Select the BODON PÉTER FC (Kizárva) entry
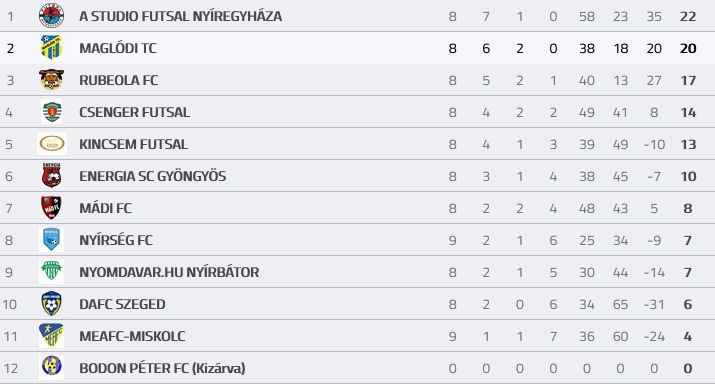Screen dimensions: 715x384 pyautogui.click(x=162, y=368)
